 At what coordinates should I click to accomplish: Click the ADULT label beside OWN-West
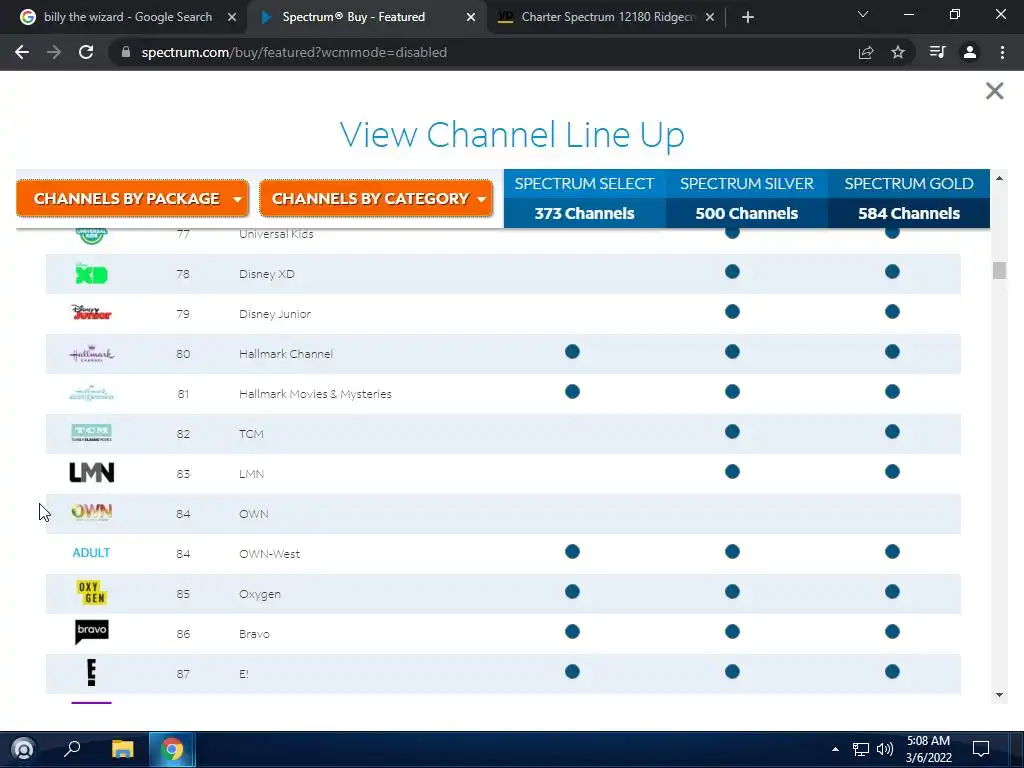coord(91,553)
